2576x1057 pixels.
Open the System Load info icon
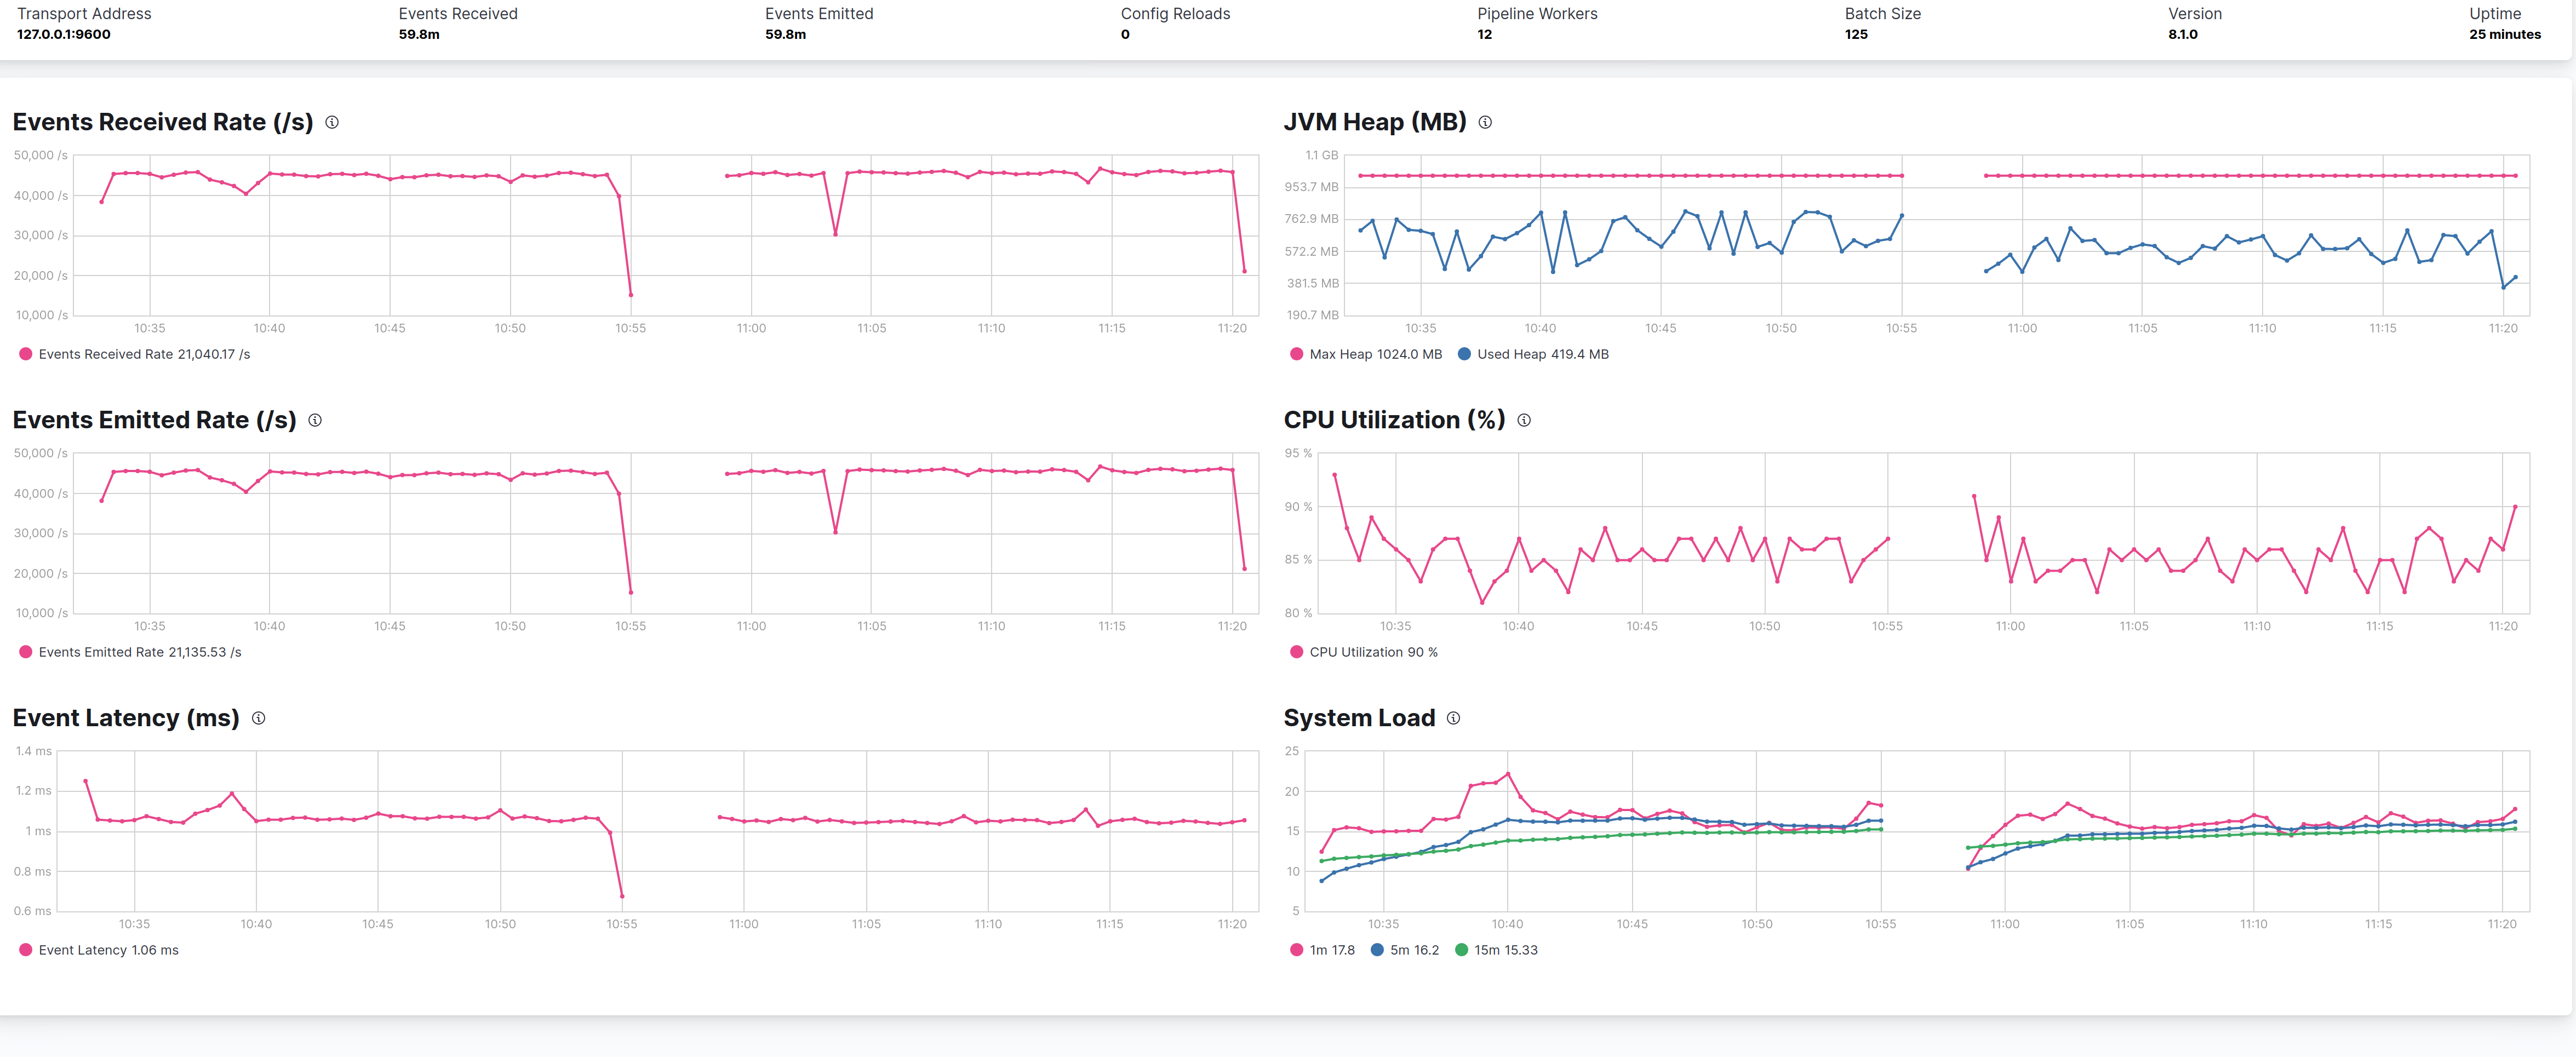pyautogui.click(x=1453, y=718)
